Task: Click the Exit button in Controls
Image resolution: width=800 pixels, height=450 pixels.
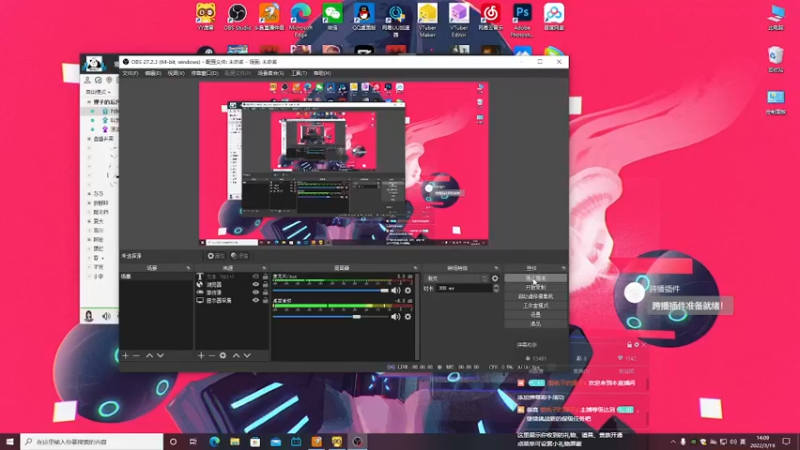Action: (x=536, y=324)
